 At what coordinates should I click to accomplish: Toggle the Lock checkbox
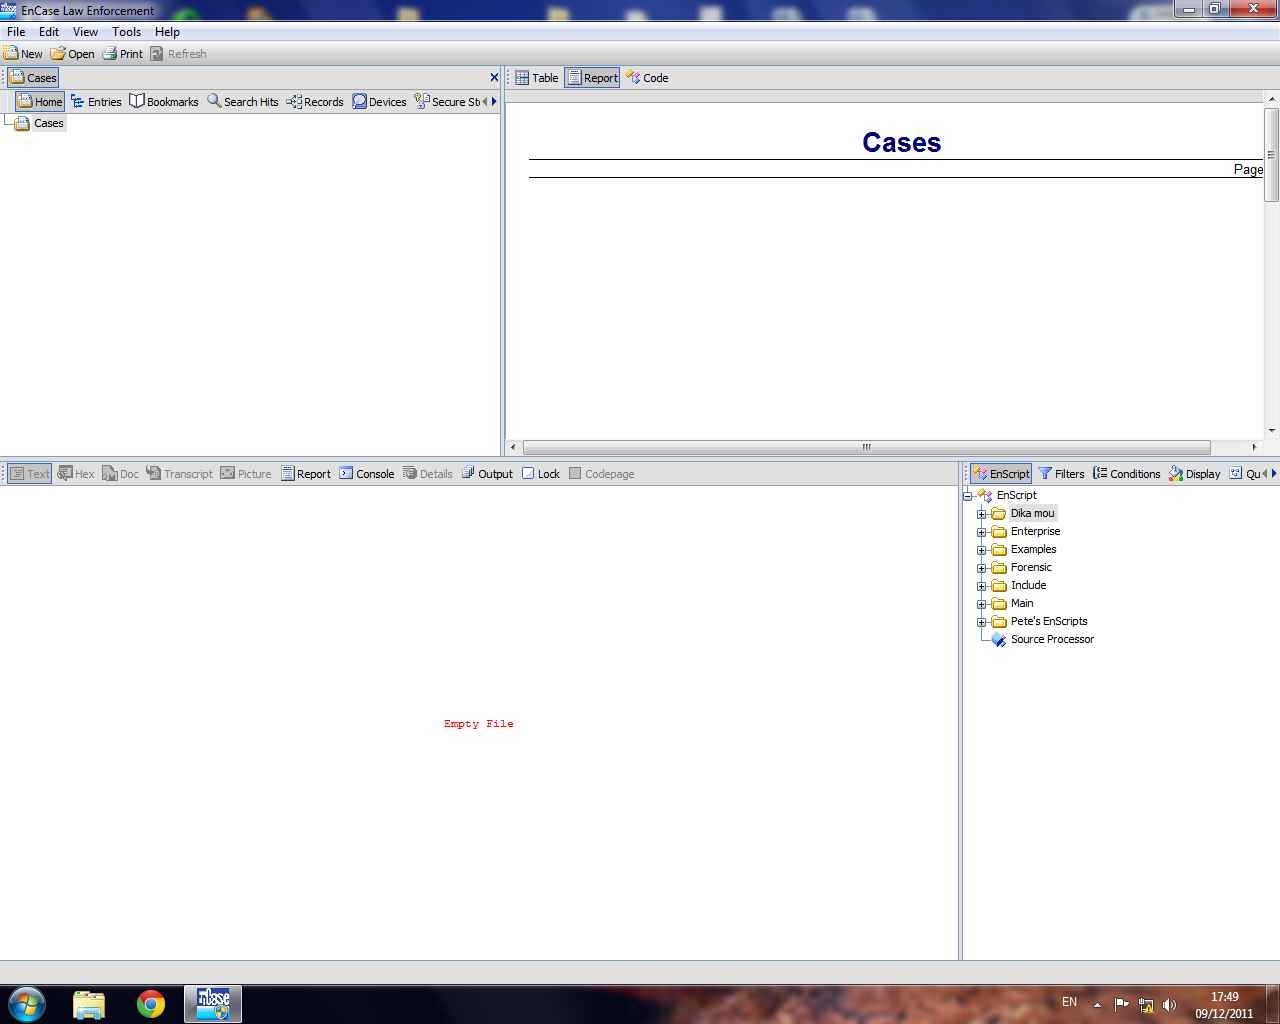click(528, 473)
